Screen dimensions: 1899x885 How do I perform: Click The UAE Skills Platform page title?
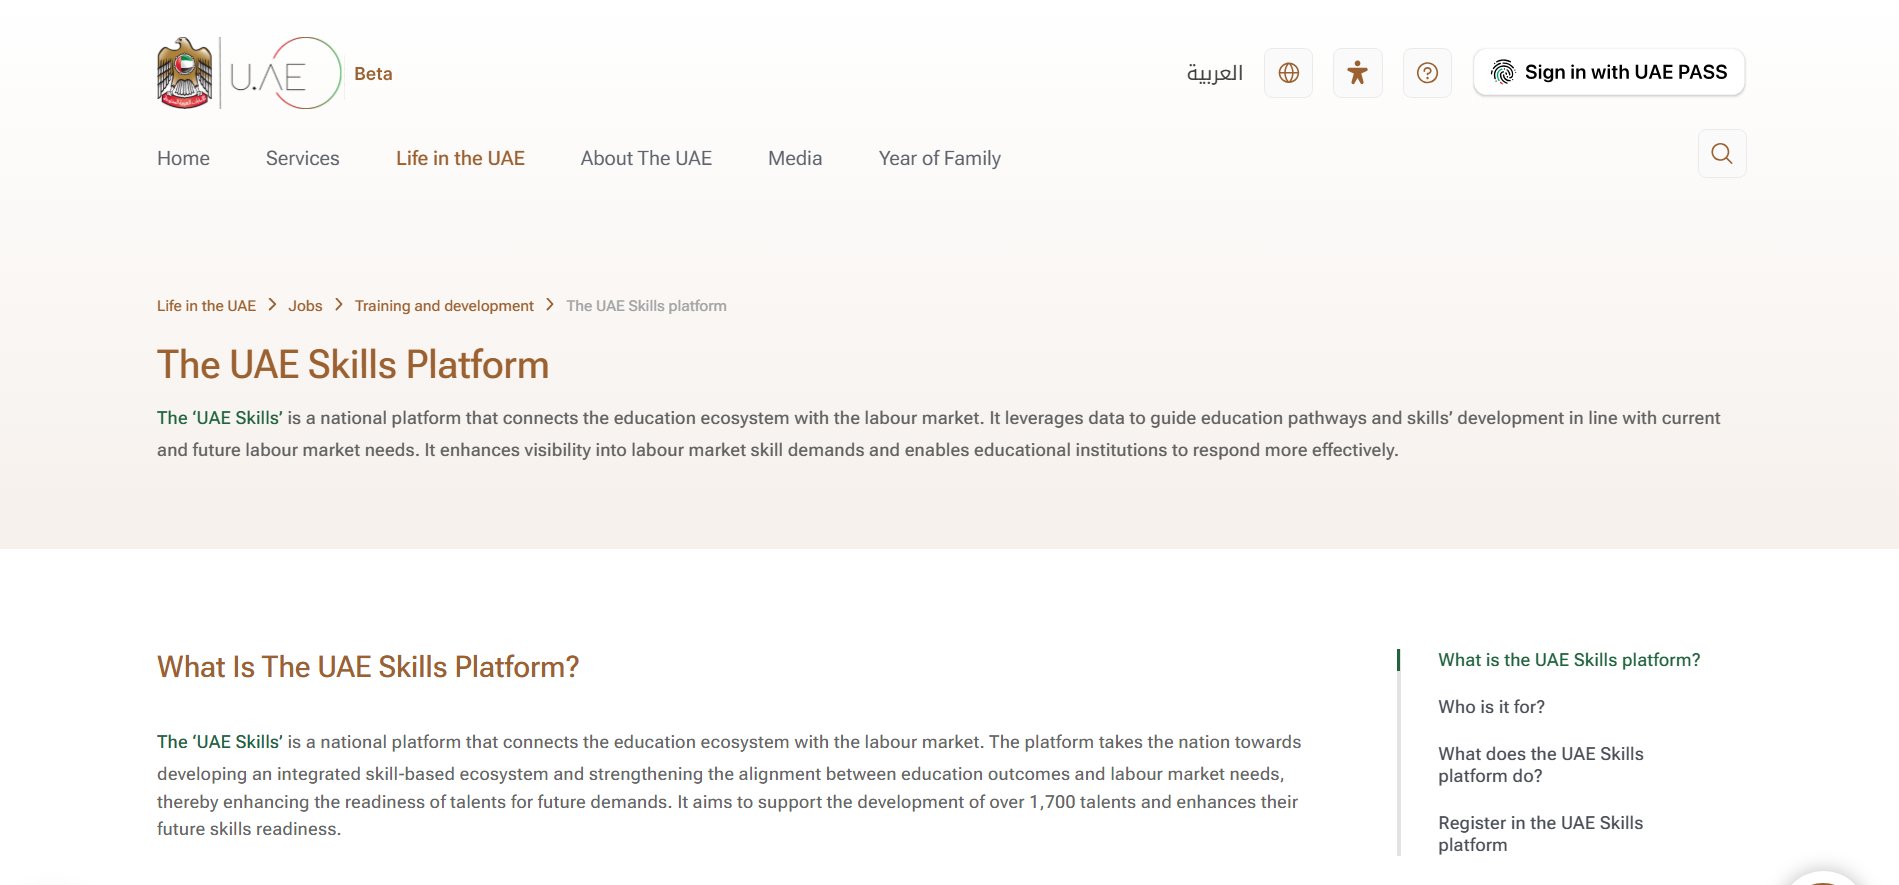coord(353,365)
